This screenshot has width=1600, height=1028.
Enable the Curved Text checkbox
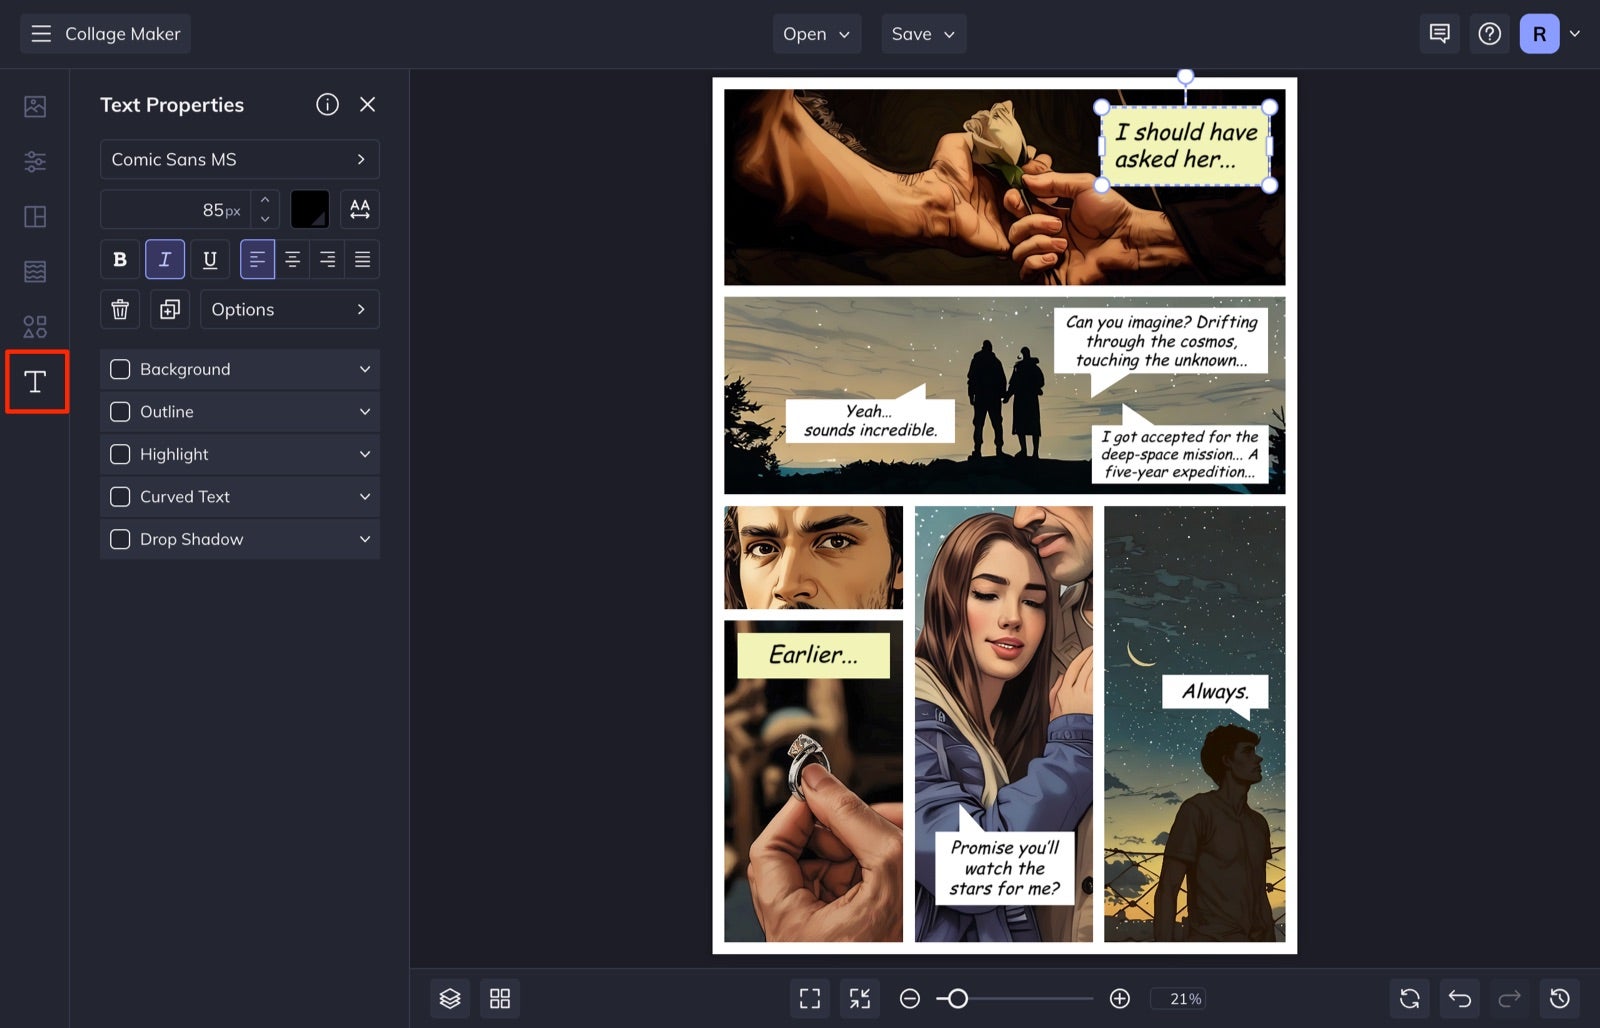(120, 496)
